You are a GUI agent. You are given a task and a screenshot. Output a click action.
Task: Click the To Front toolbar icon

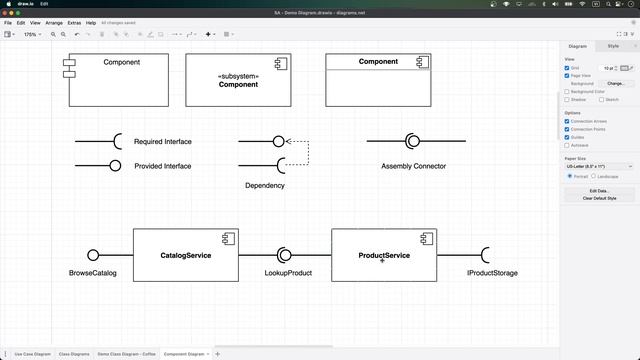pos(116,34)
